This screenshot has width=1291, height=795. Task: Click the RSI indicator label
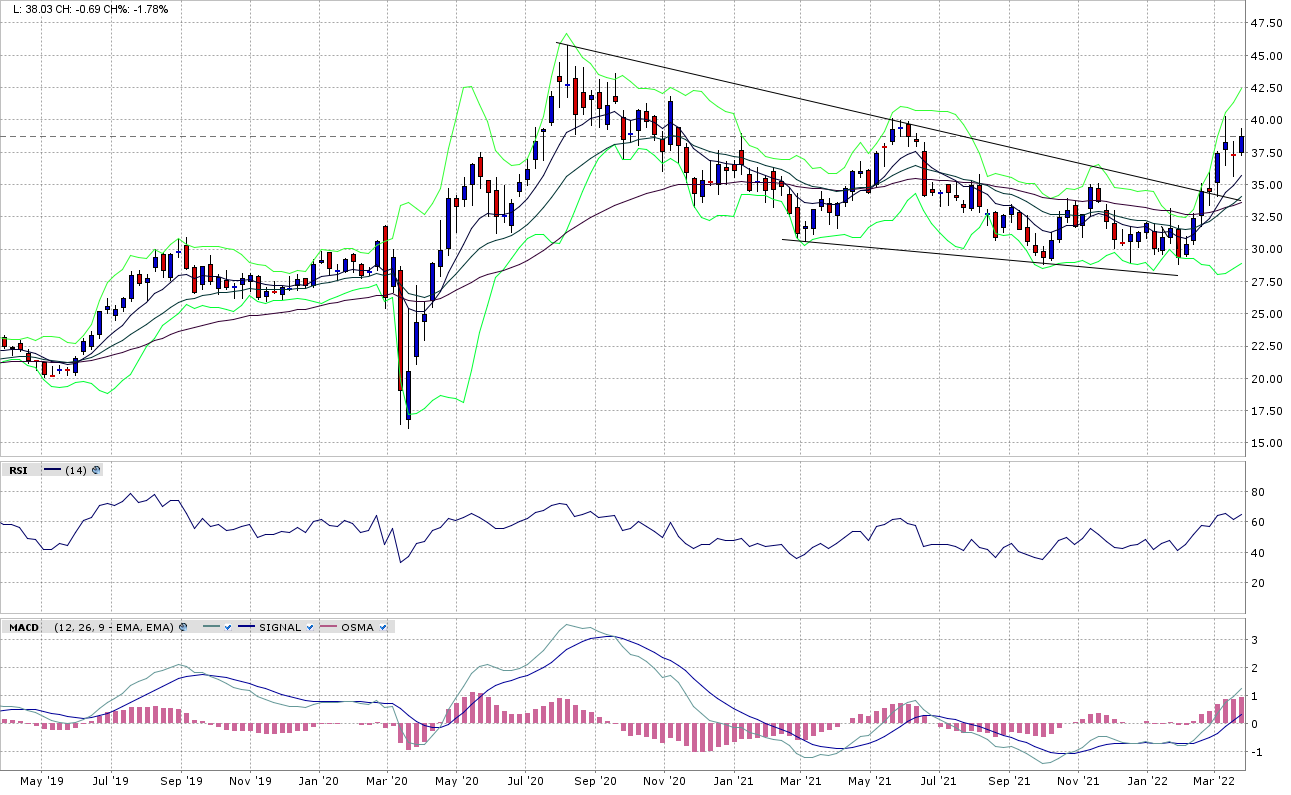pos(18,470)
